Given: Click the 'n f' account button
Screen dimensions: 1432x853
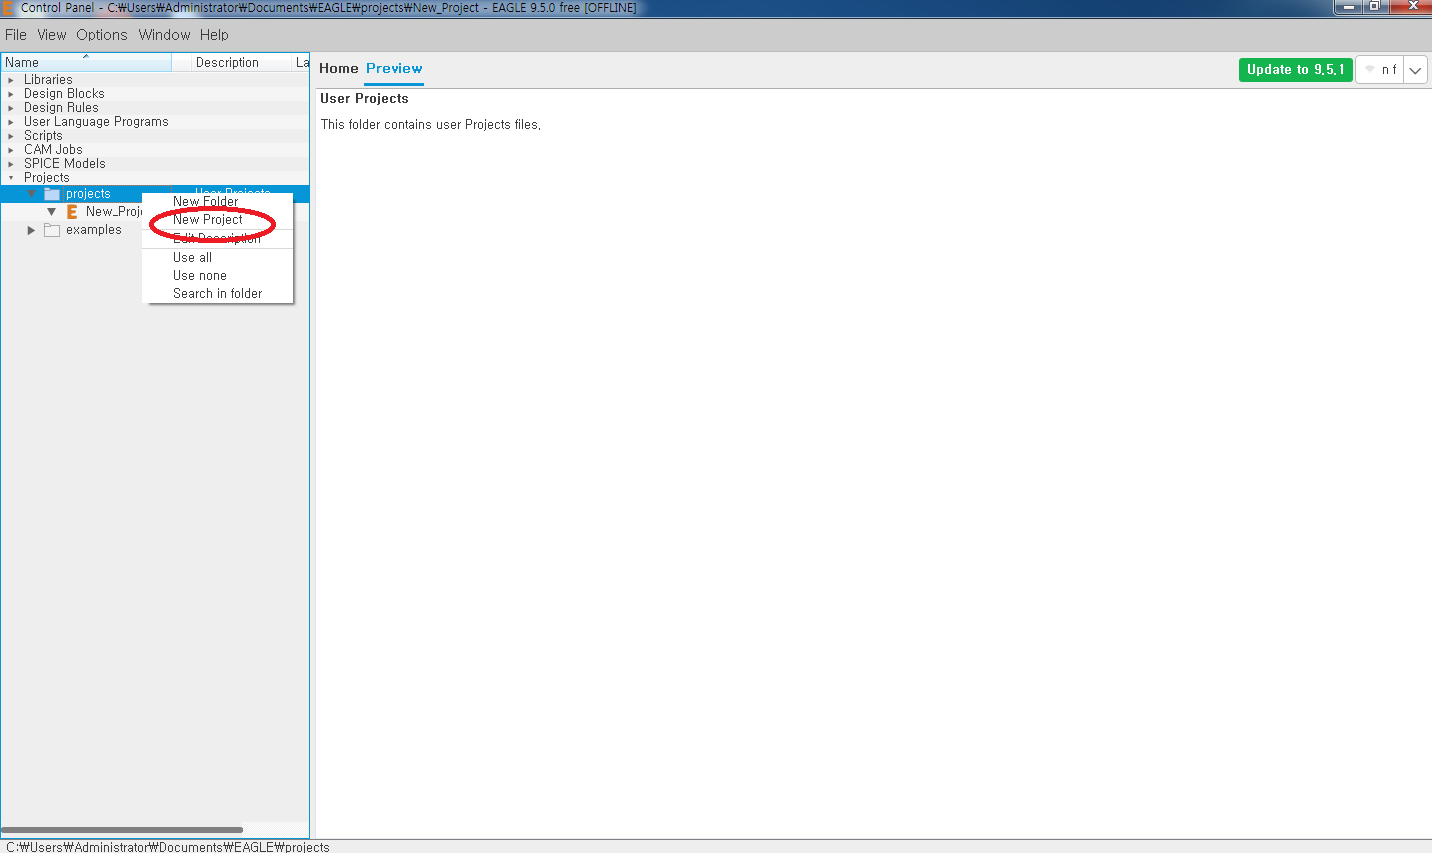Looking at the screenshot, I should 1380,70.
